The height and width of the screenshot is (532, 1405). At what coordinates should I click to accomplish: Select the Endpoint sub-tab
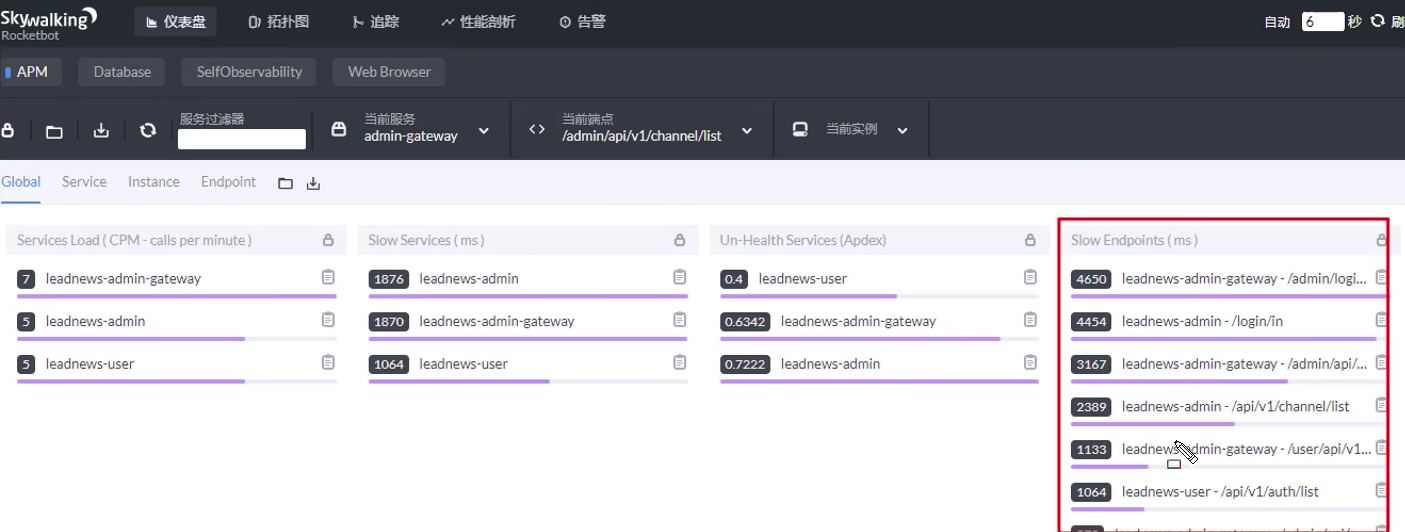tap(229, 182)
